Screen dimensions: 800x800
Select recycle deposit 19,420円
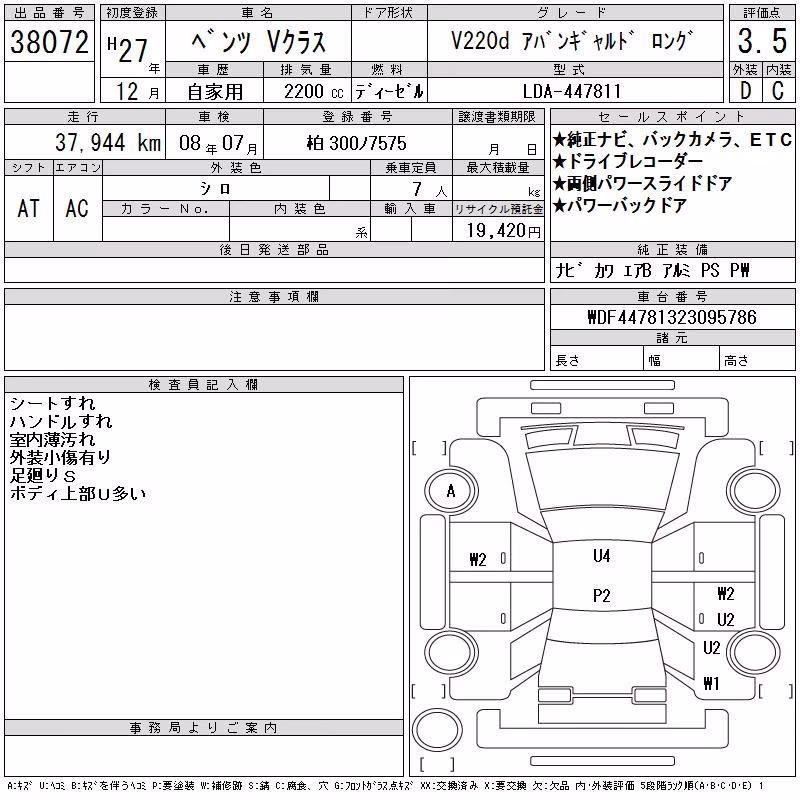tap(503, 231)
